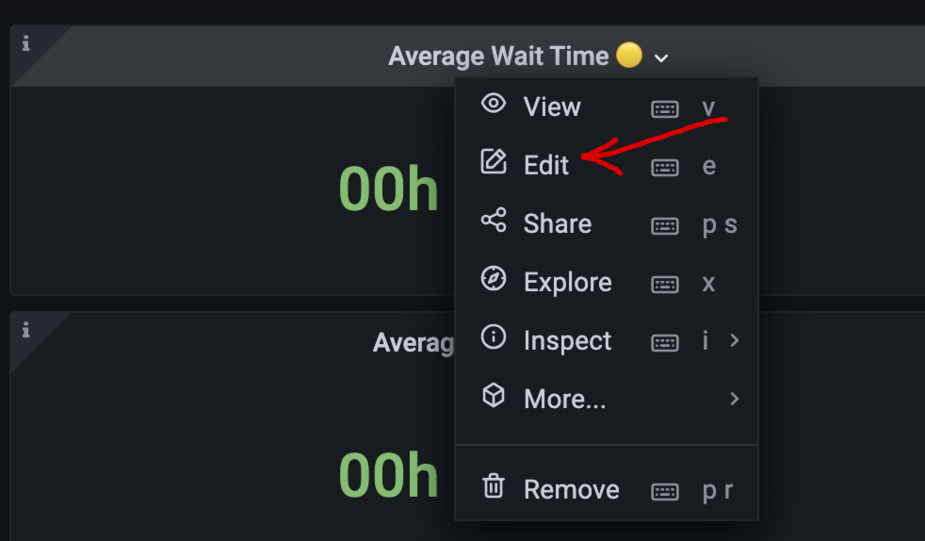Click the green 00h value in top panel
925x541 pixels.
(388, 189)
